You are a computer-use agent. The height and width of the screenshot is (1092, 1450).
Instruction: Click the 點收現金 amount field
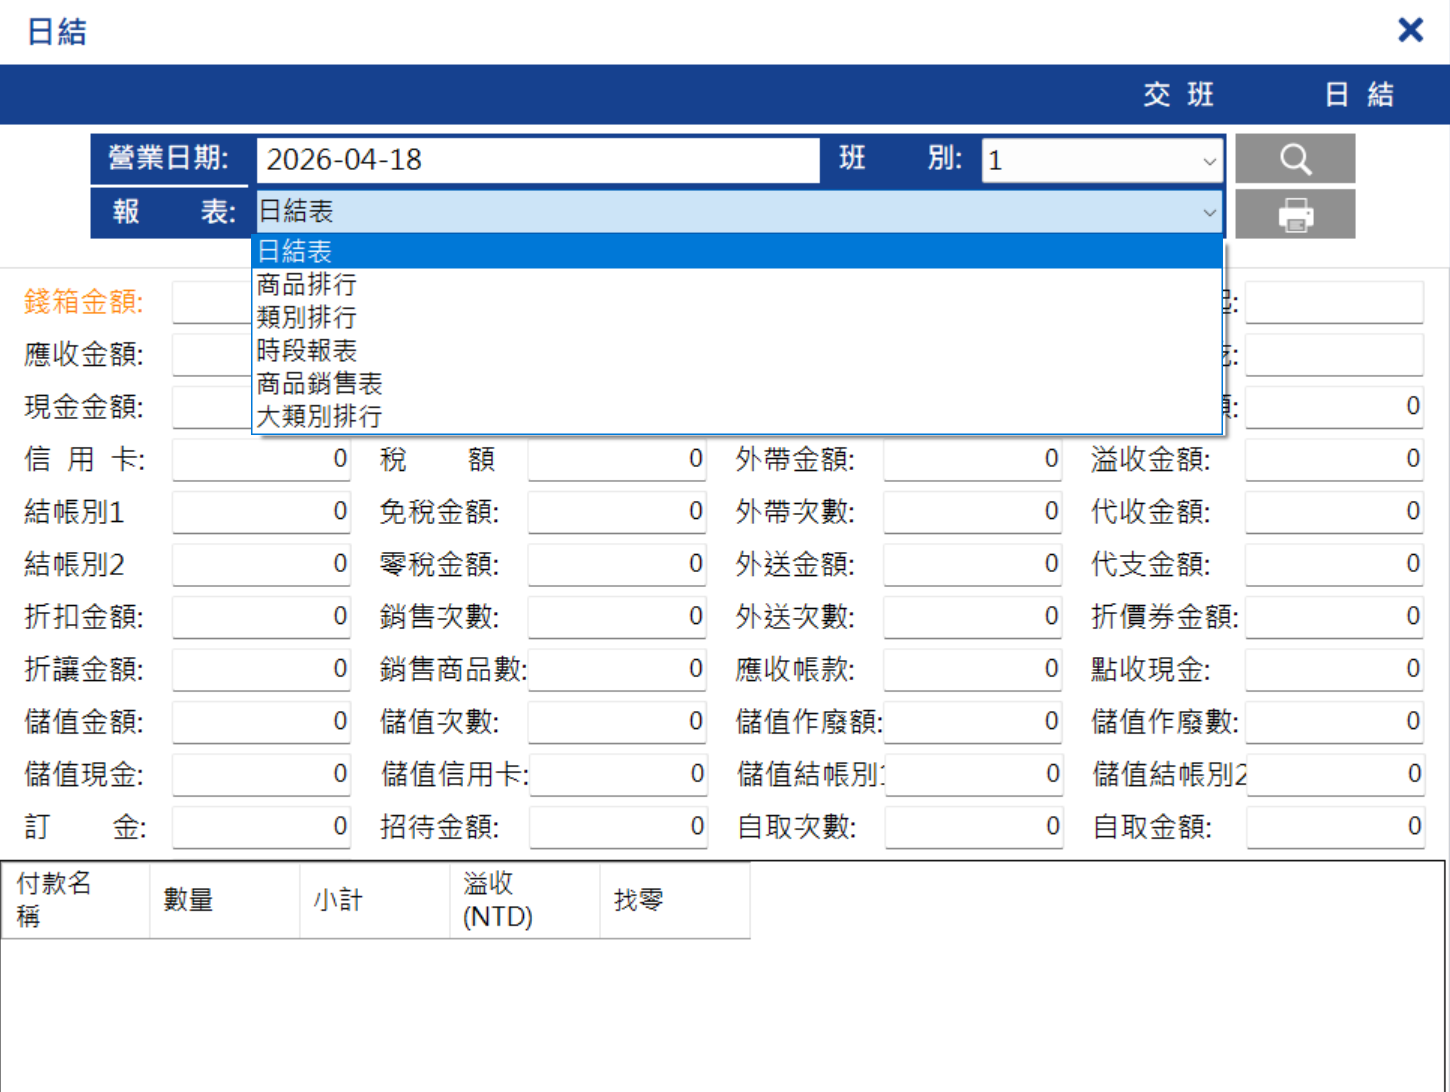point(1334,669)
